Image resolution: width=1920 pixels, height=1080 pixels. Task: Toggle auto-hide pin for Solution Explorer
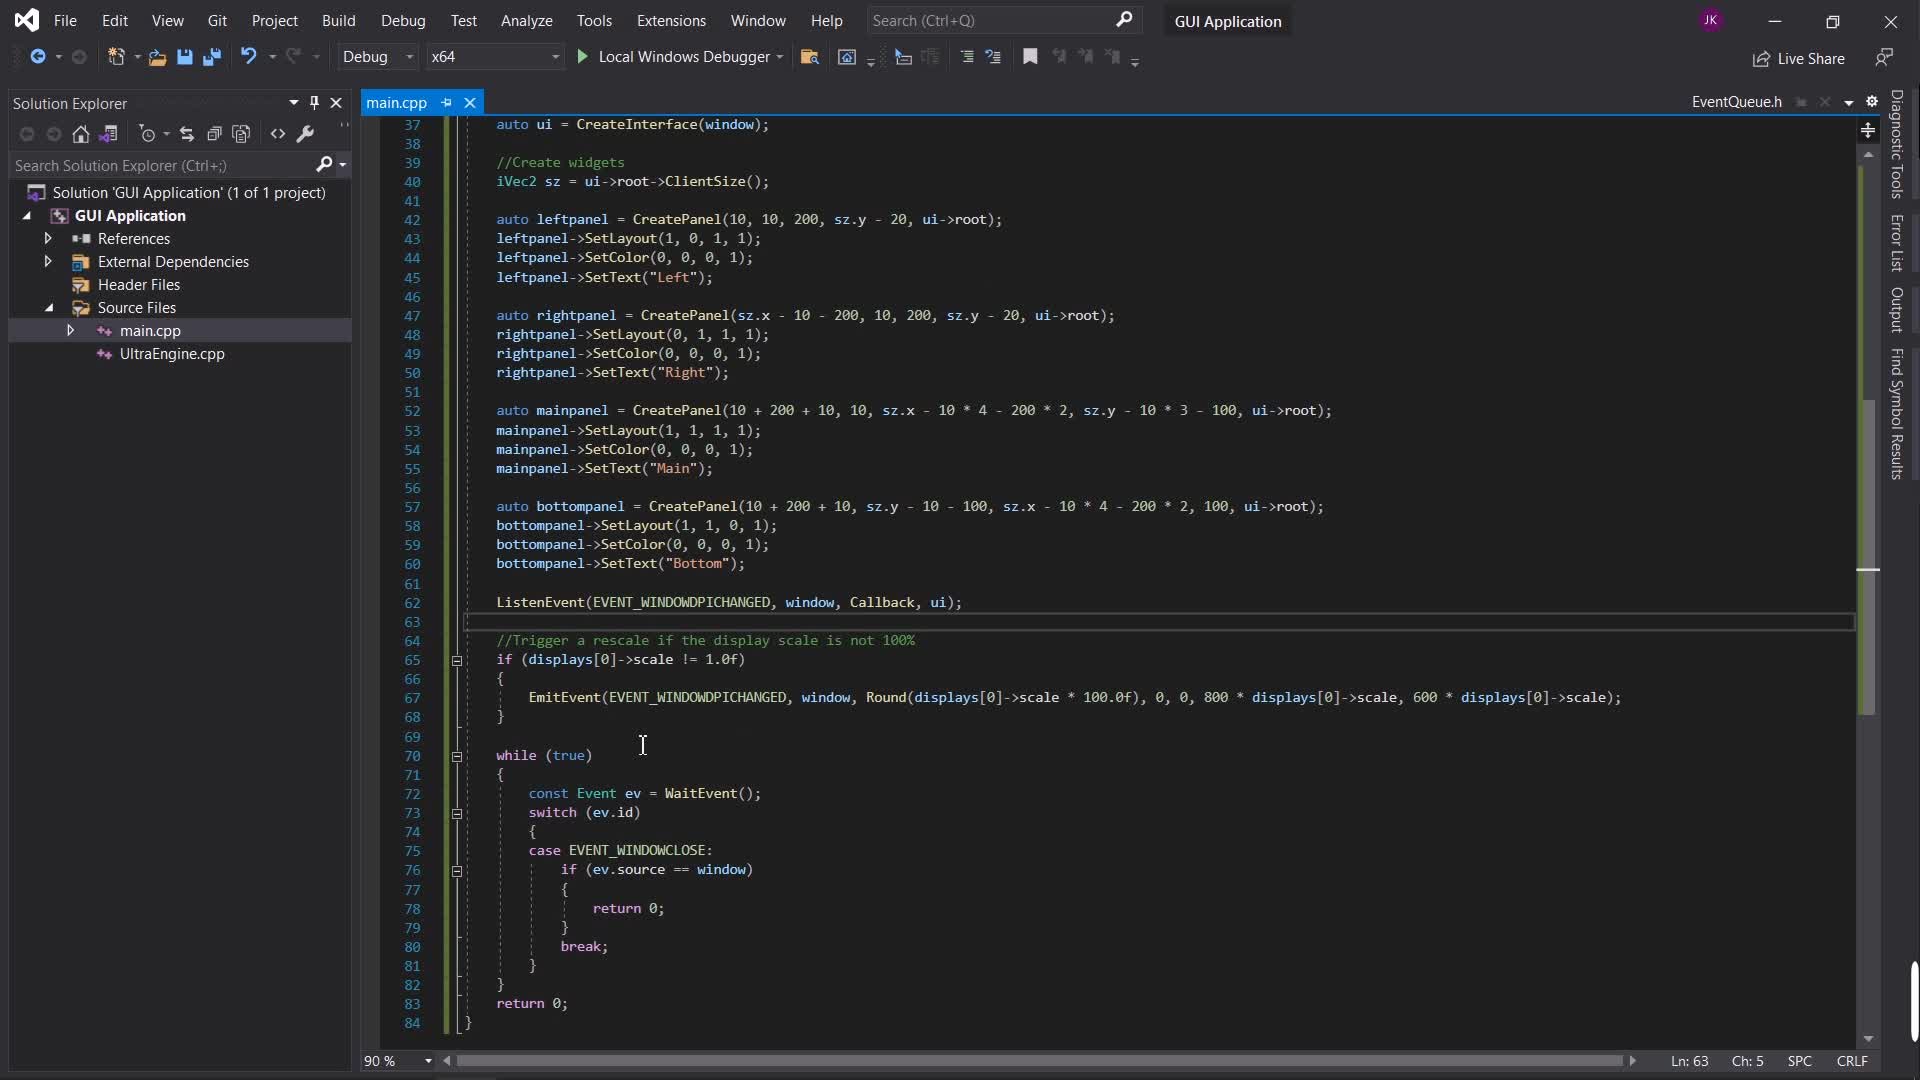point(314,103)
